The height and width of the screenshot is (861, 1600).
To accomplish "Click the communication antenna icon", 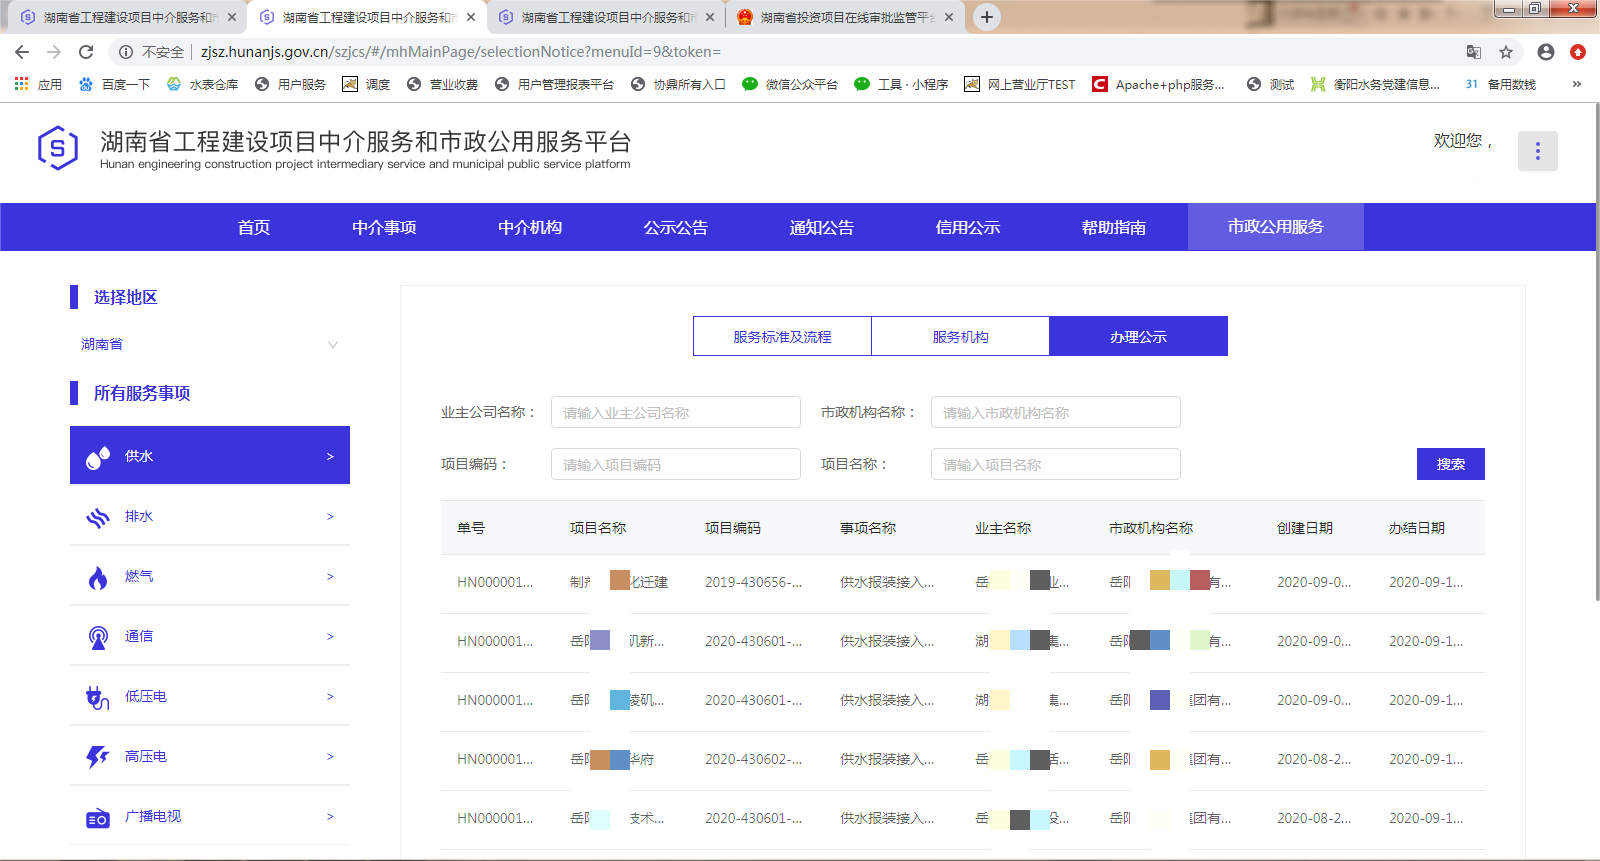I will click(x=98, y=637).
